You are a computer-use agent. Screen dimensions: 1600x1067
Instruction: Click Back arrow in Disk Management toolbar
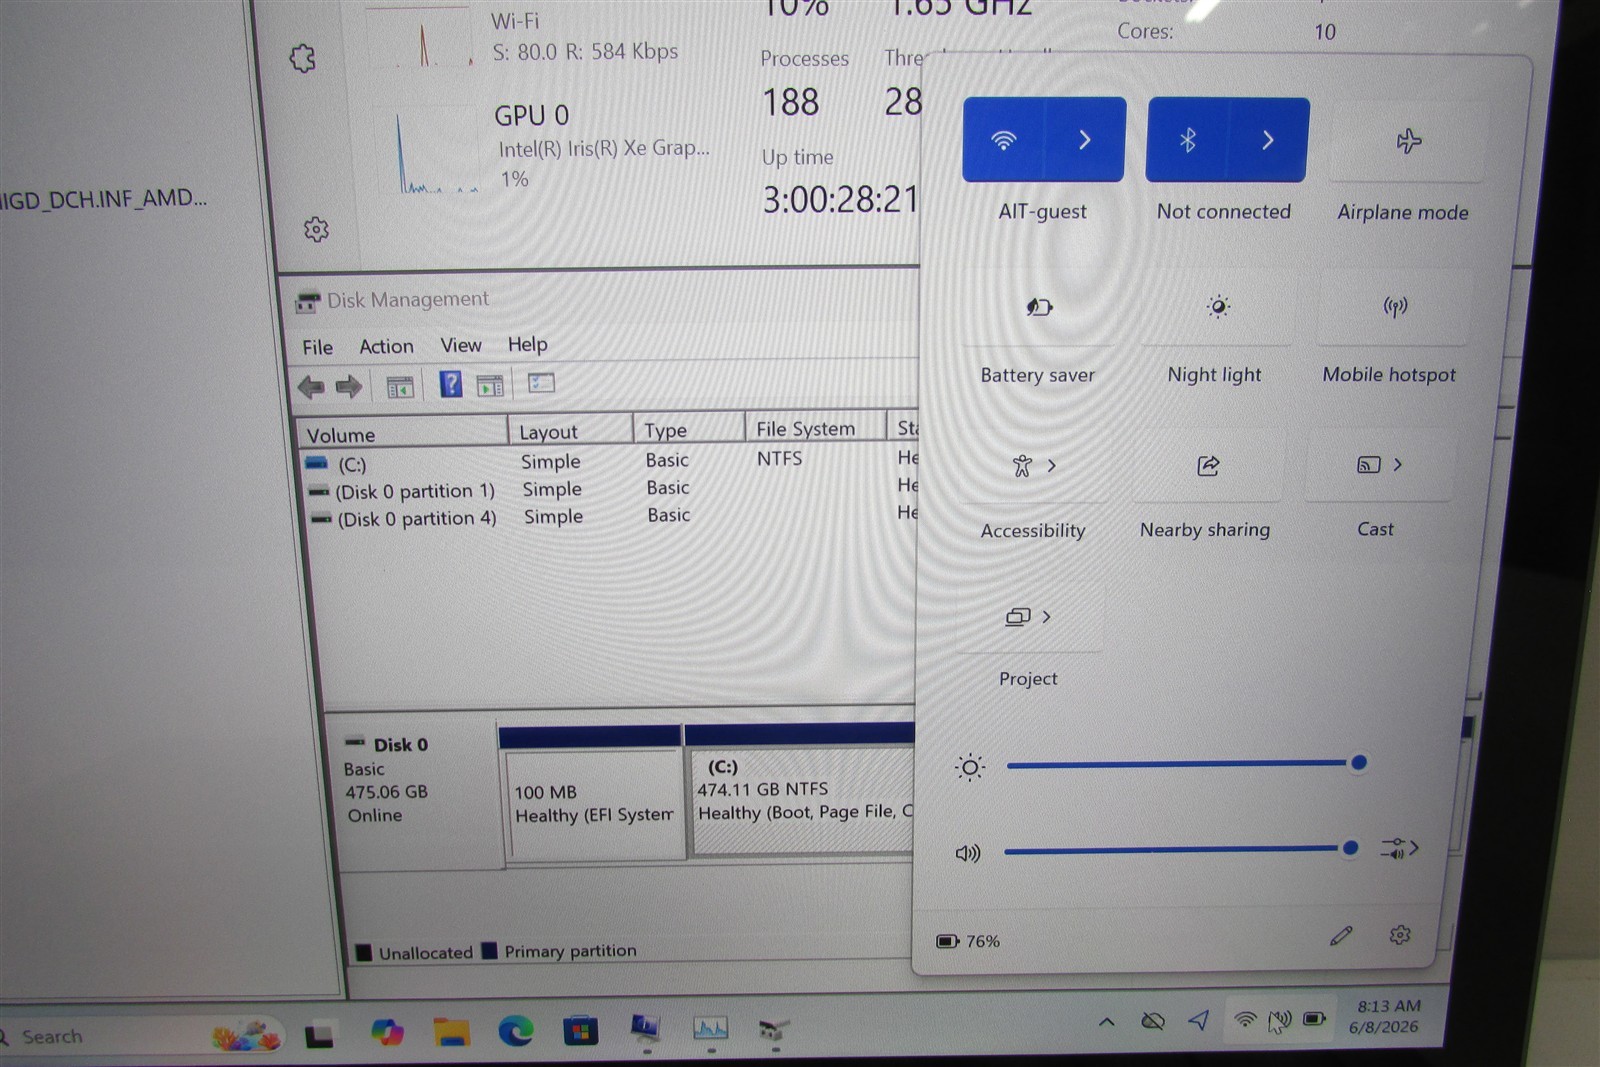point(311,387)
